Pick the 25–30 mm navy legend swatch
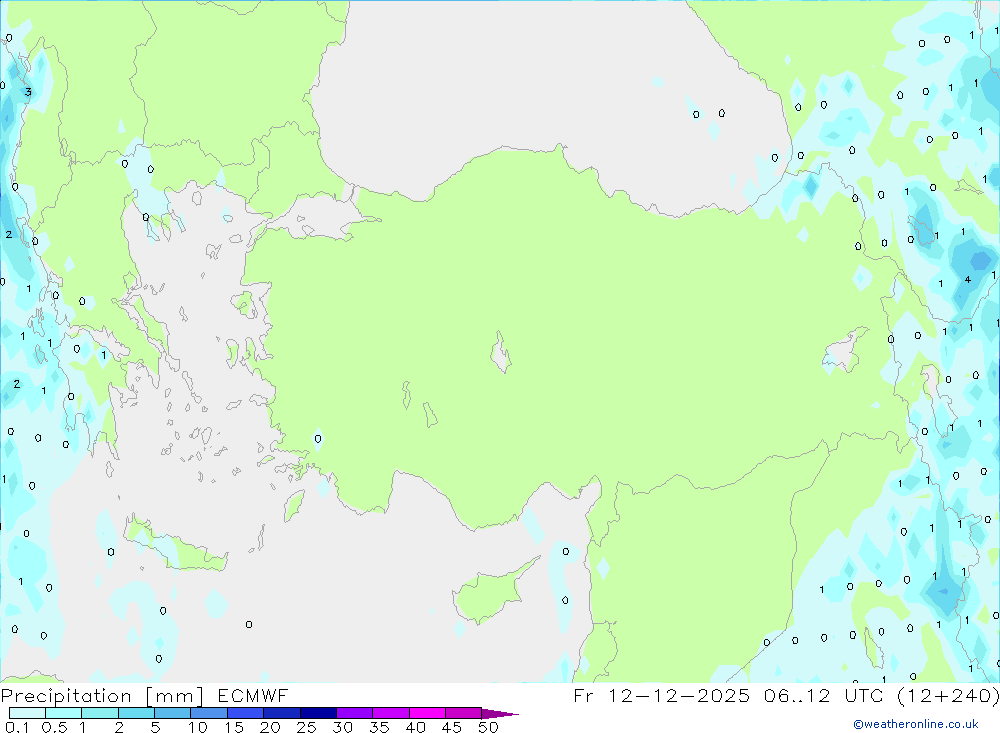Screen dimensions: 1000x733 pyautogui.click(x=318, y=713)
